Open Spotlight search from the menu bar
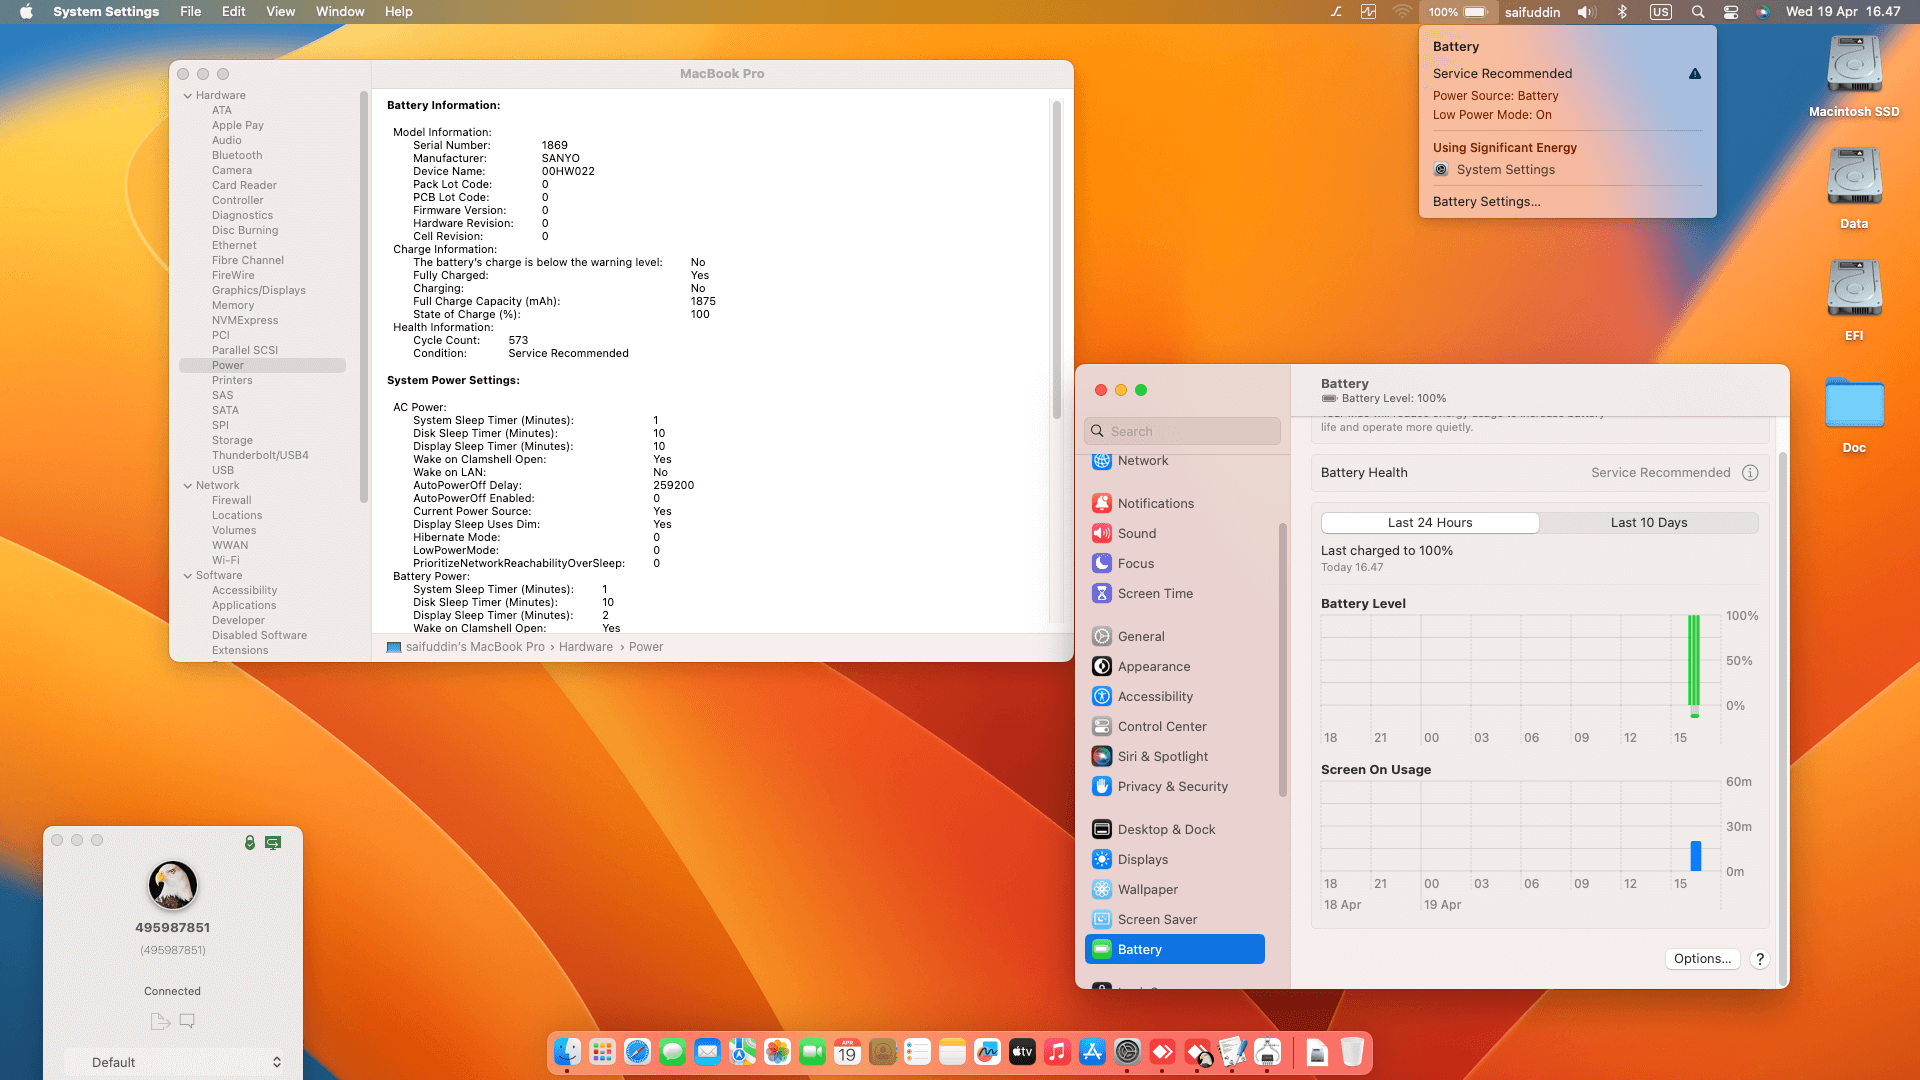Screen dimensions: 1920x1080 tap(1697, 12)
